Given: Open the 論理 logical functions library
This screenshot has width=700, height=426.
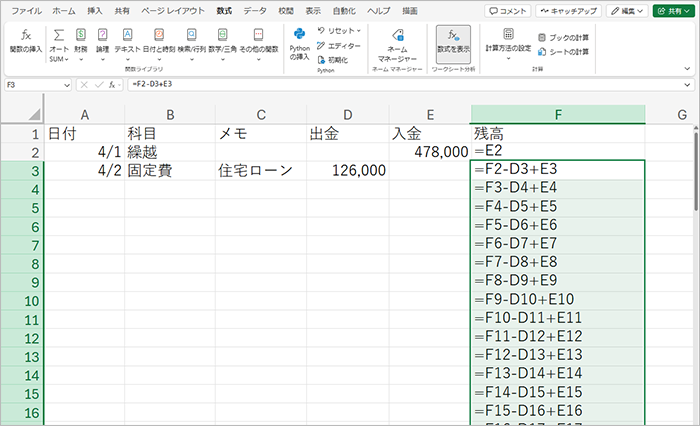Looking at the screenshot, I should click(102, 45).
